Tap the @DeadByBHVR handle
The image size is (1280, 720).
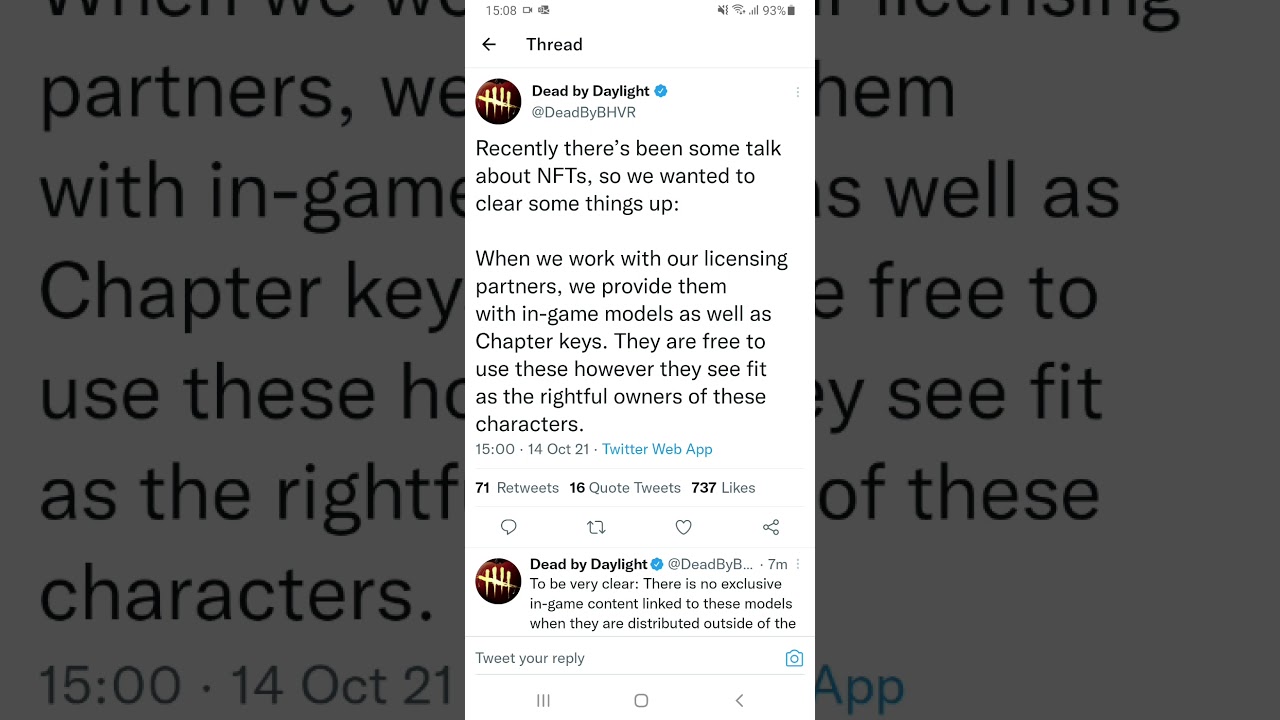pos(584,112)
